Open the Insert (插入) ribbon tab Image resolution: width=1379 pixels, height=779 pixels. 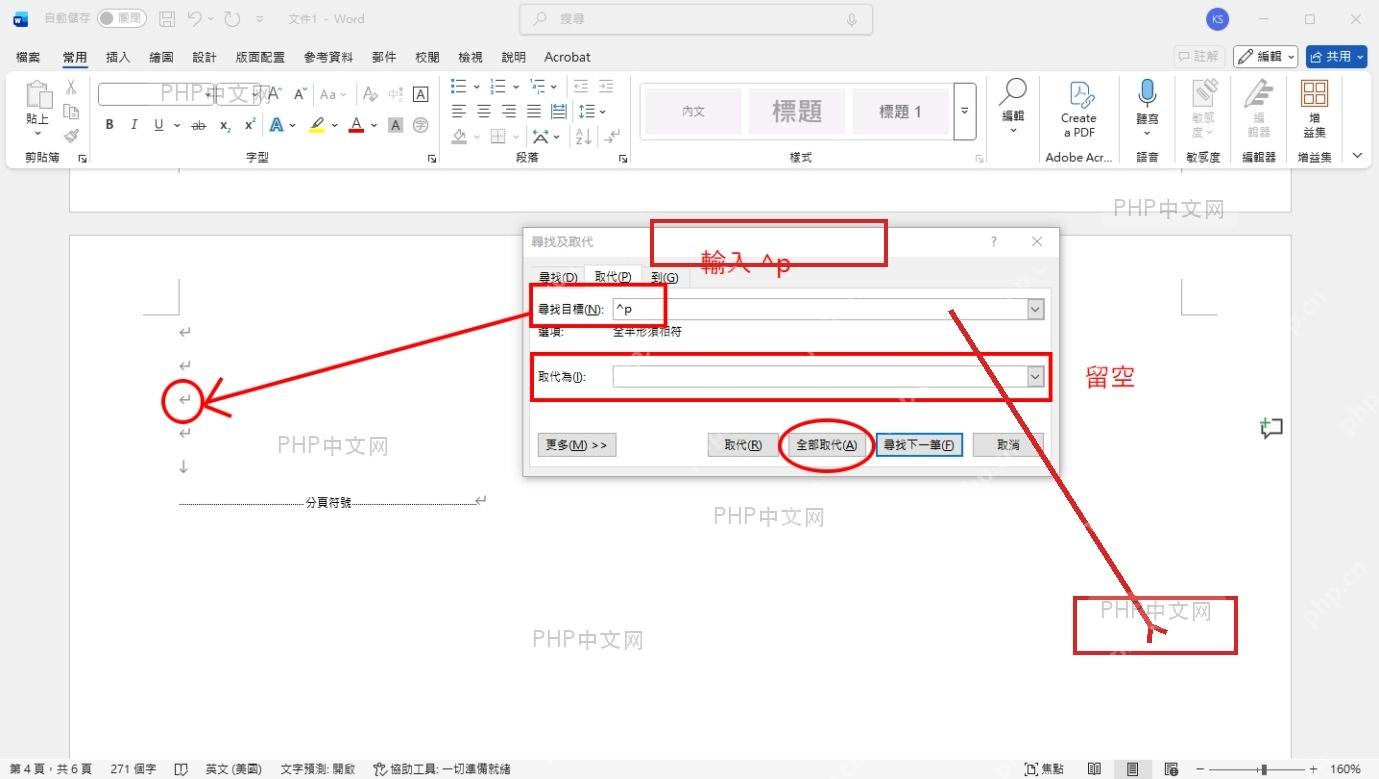[x=118, y=57]
